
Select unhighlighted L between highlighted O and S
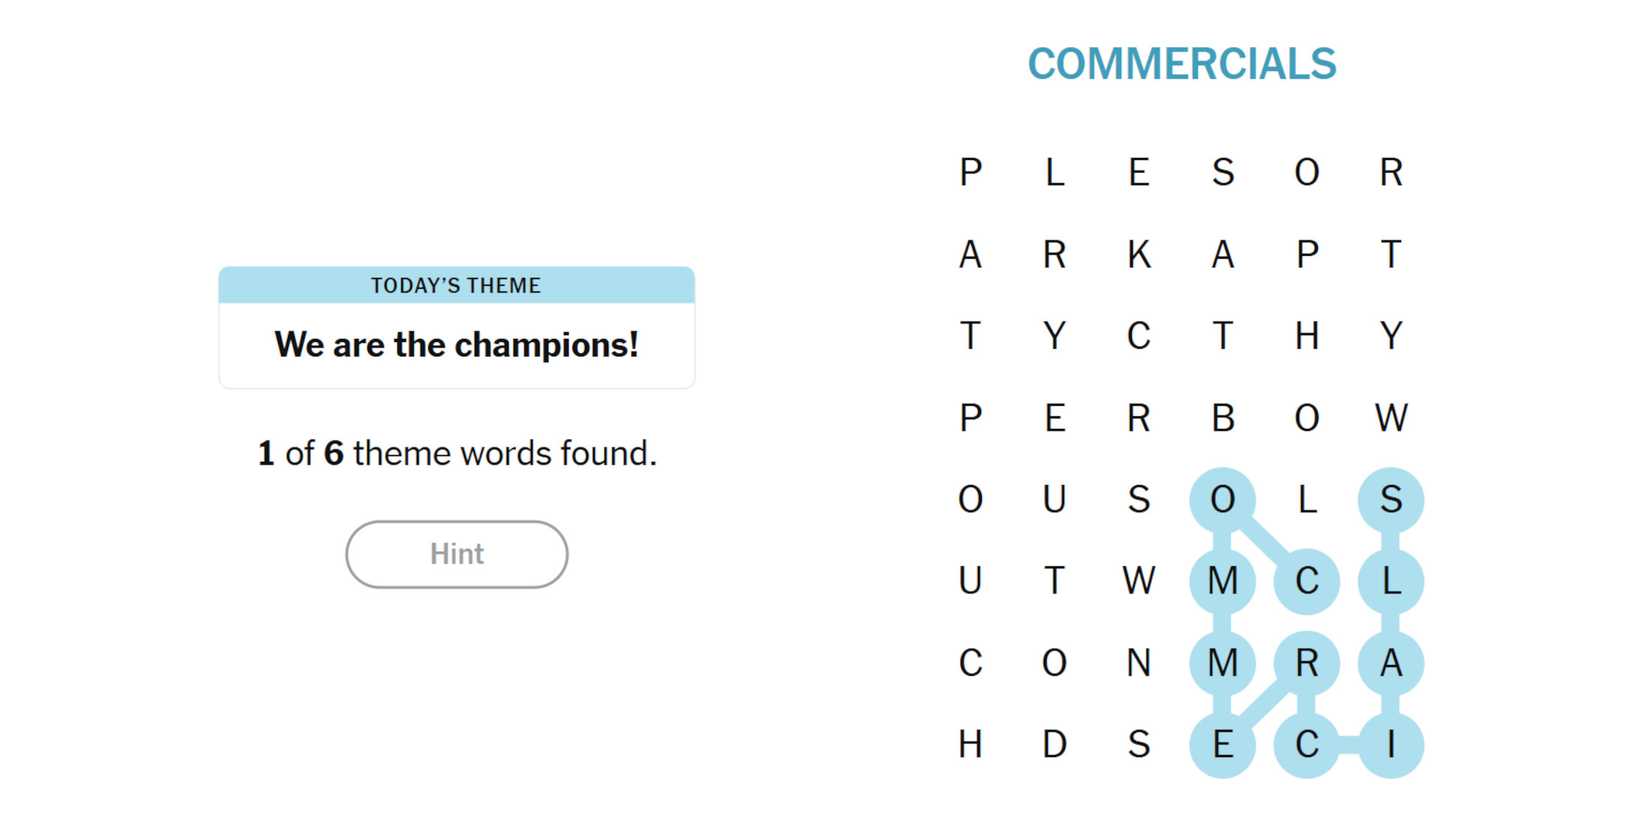point(1306,500)
